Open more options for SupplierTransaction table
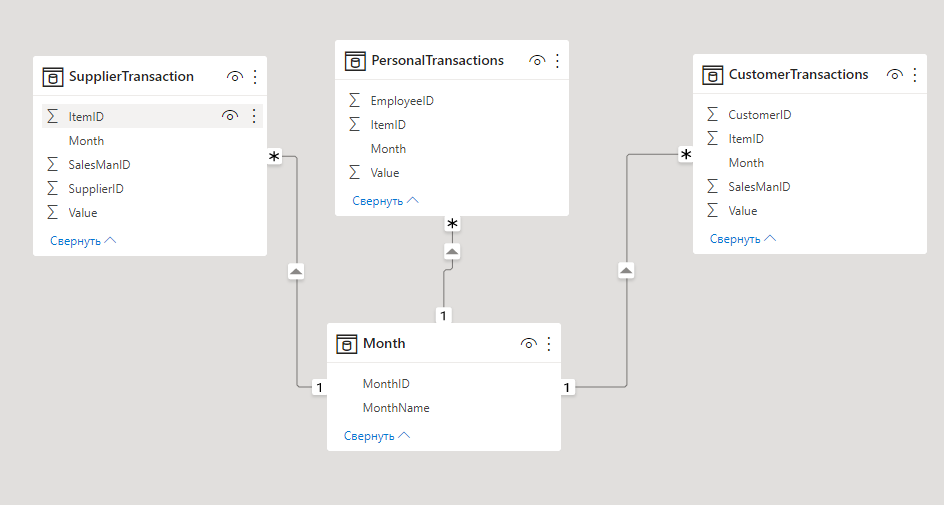 pos(255,76)
